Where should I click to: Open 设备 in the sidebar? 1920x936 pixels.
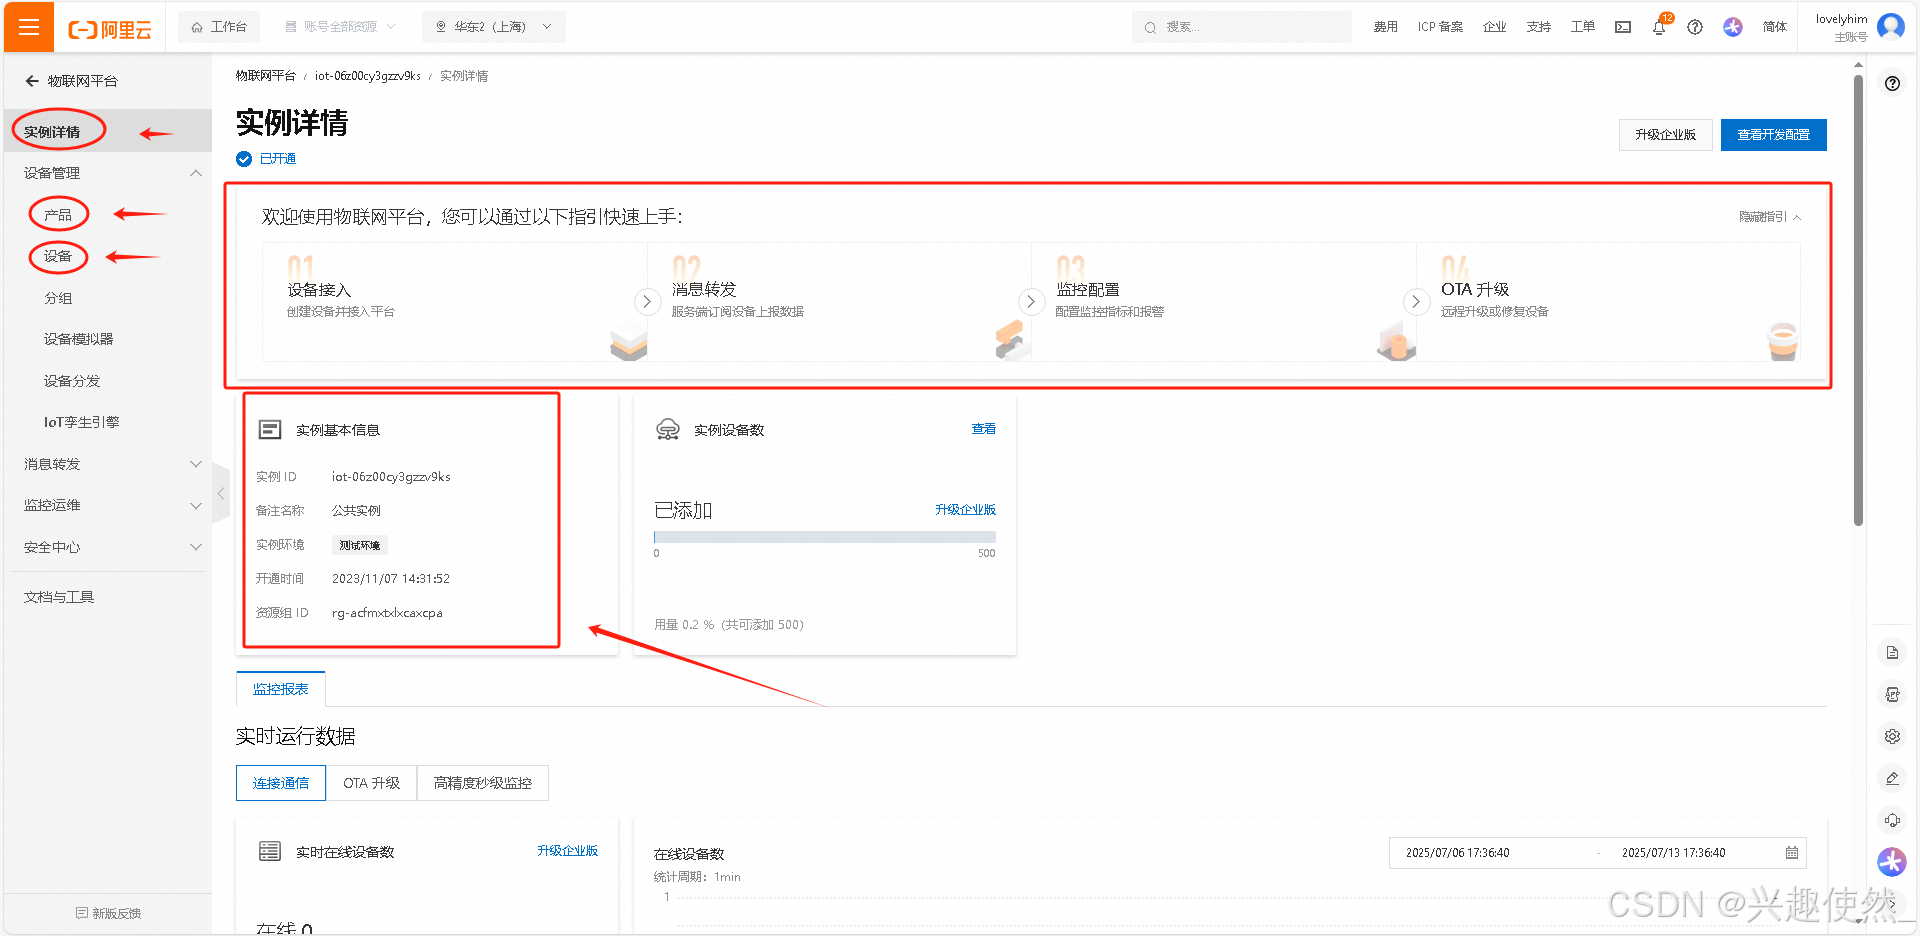click(x=58, y=256)
